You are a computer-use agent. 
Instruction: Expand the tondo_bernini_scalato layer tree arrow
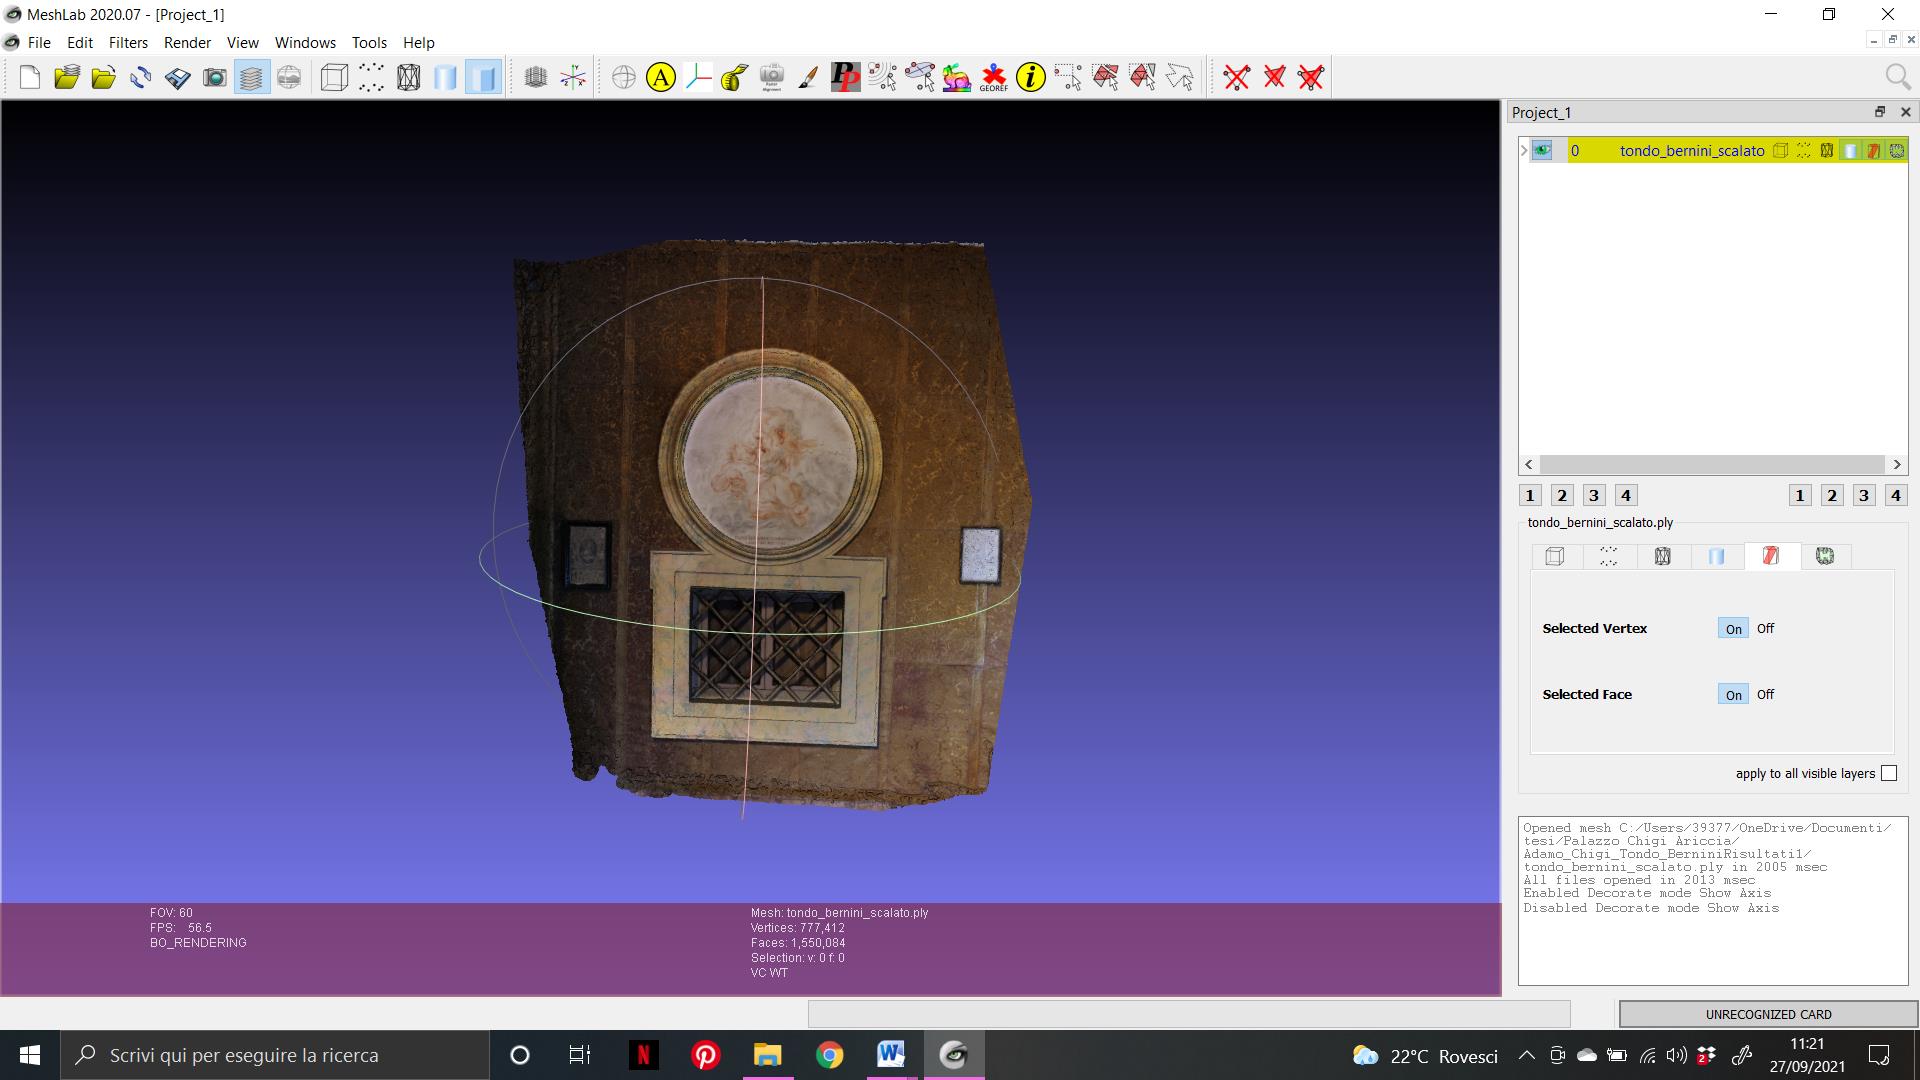pyautogui.click(x=1524, y=151)
